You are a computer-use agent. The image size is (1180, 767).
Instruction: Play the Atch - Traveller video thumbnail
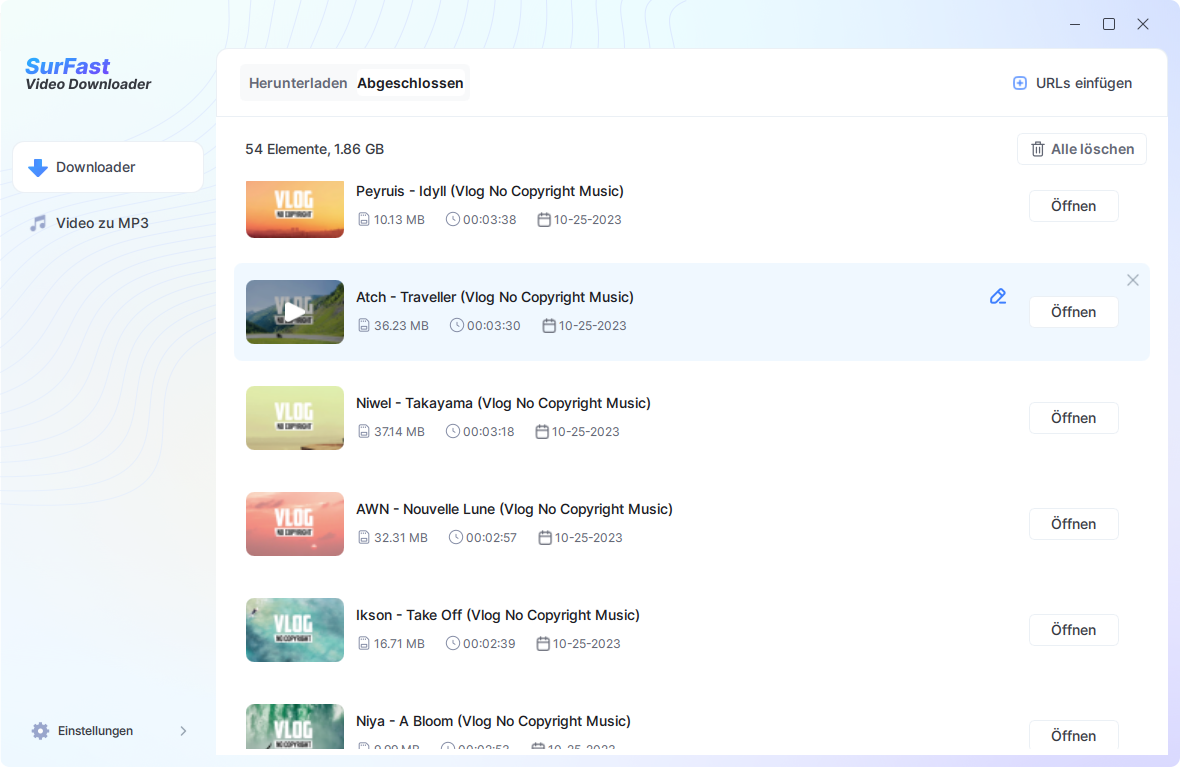tap(295, 312)
